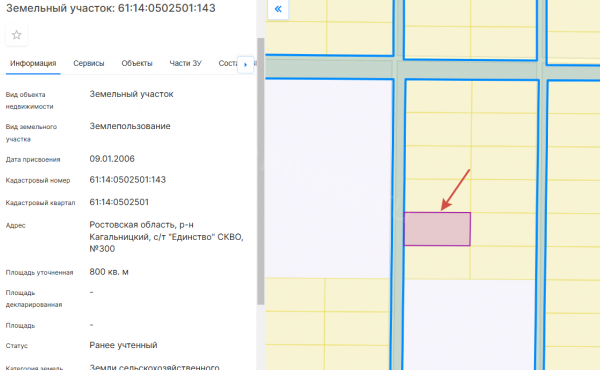Click the 800 кв. м area value
Viewport: 600px width, 370px height.
coord(109,272)
